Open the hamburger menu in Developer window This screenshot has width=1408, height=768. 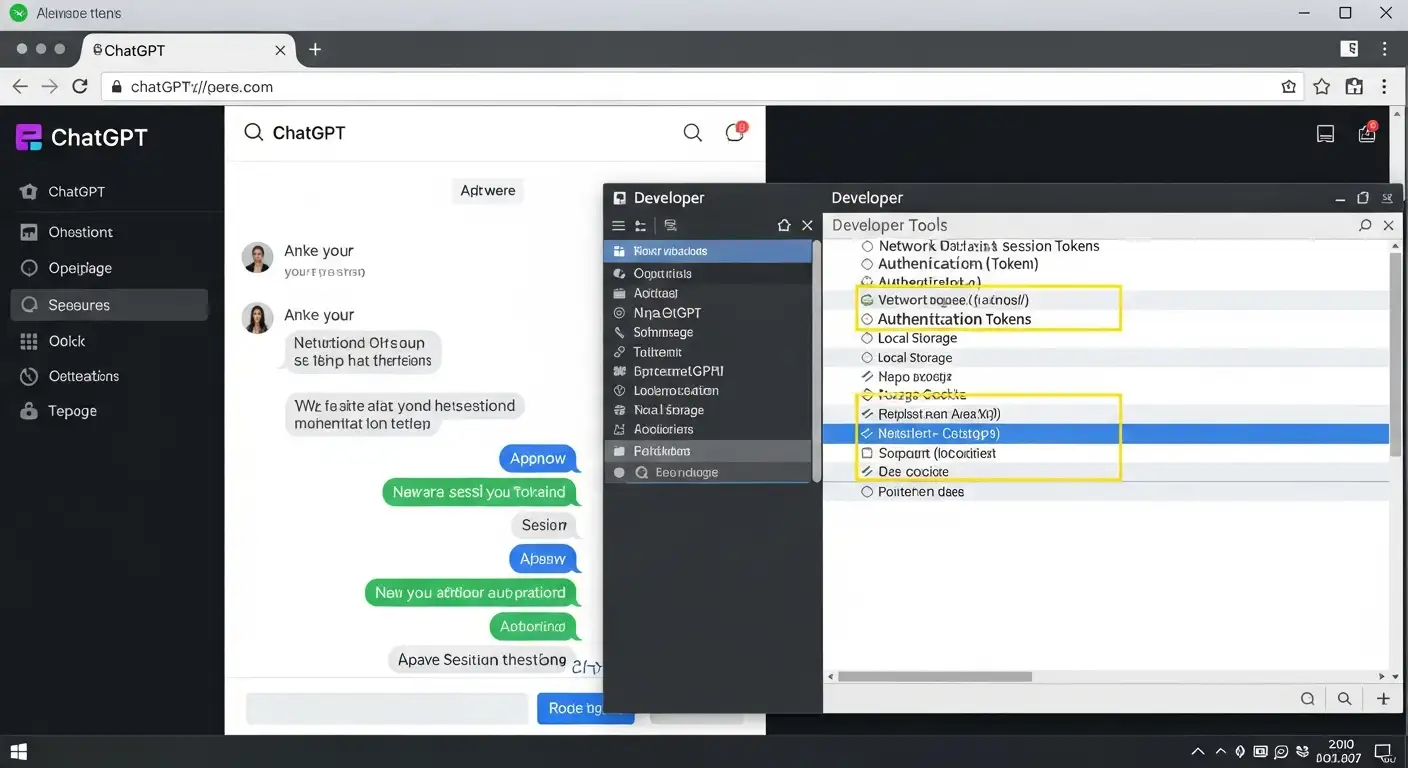pos(618,225)
